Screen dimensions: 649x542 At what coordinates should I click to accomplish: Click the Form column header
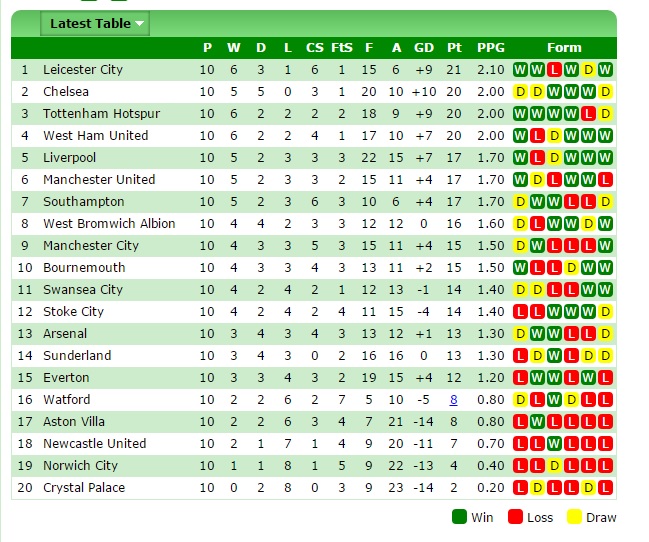tap(564, 48)
